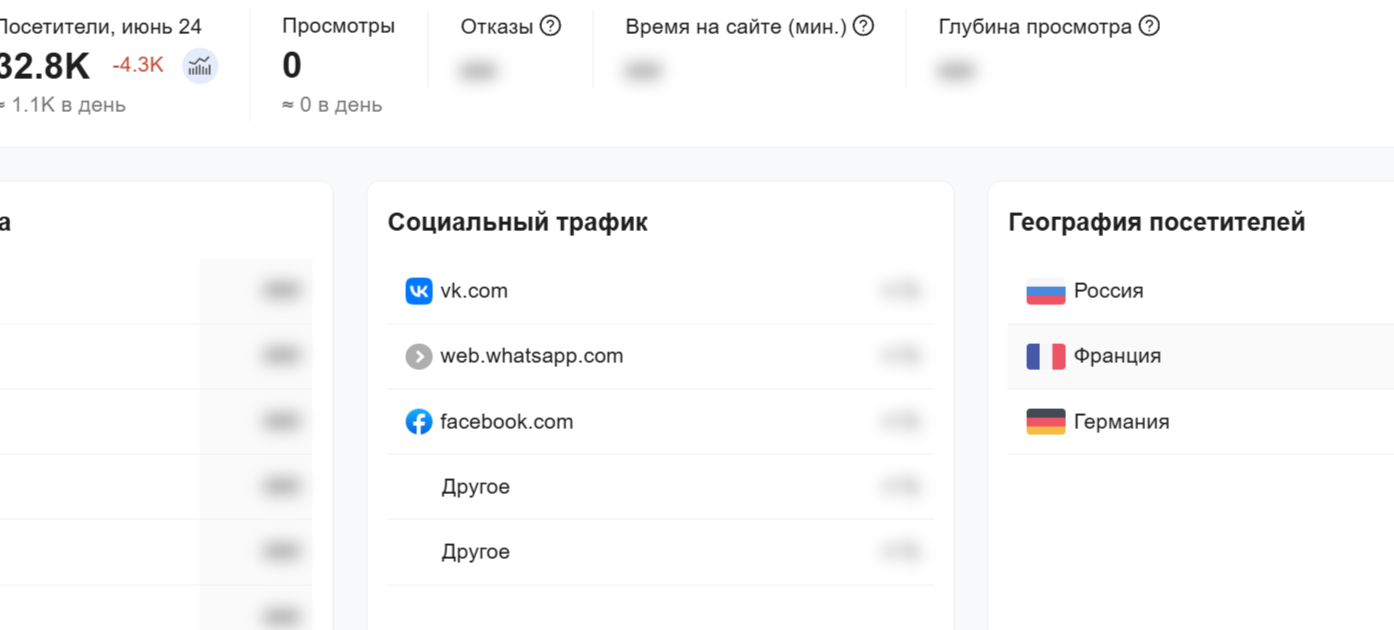1394x630 pixels.
Task: Open the facebook.com traffic source entry
Action: pos(660,421)
